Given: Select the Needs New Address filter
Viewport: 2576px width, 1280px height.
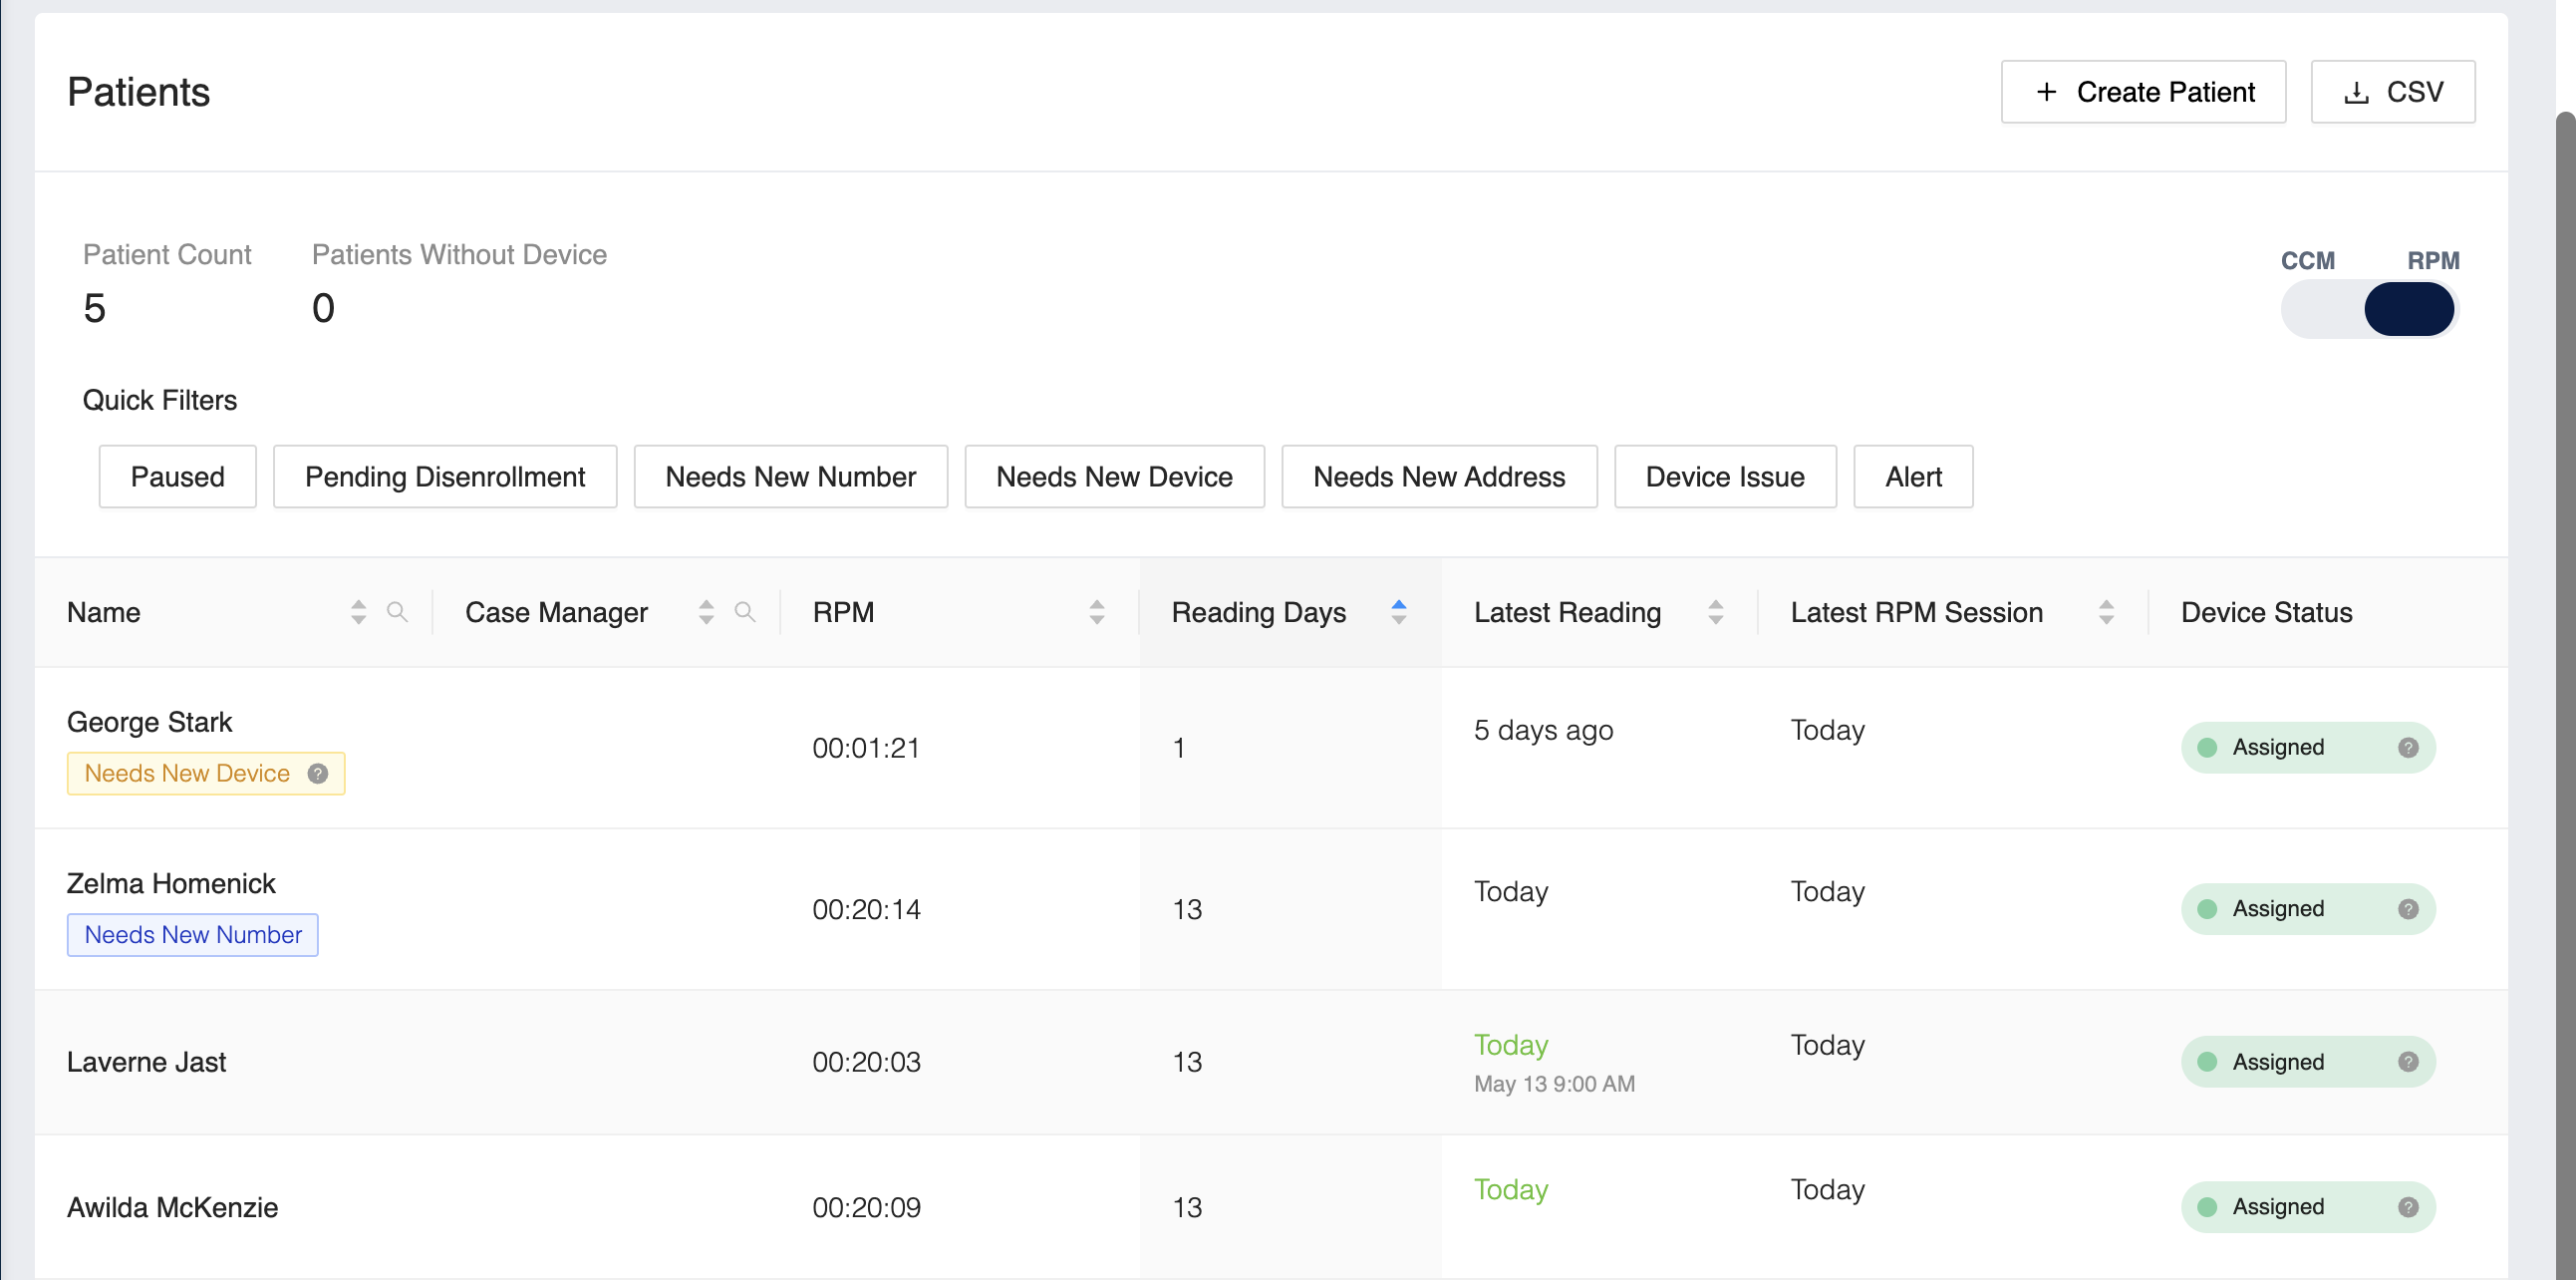Looking at the screenshot, I should tap(1438, 477).
